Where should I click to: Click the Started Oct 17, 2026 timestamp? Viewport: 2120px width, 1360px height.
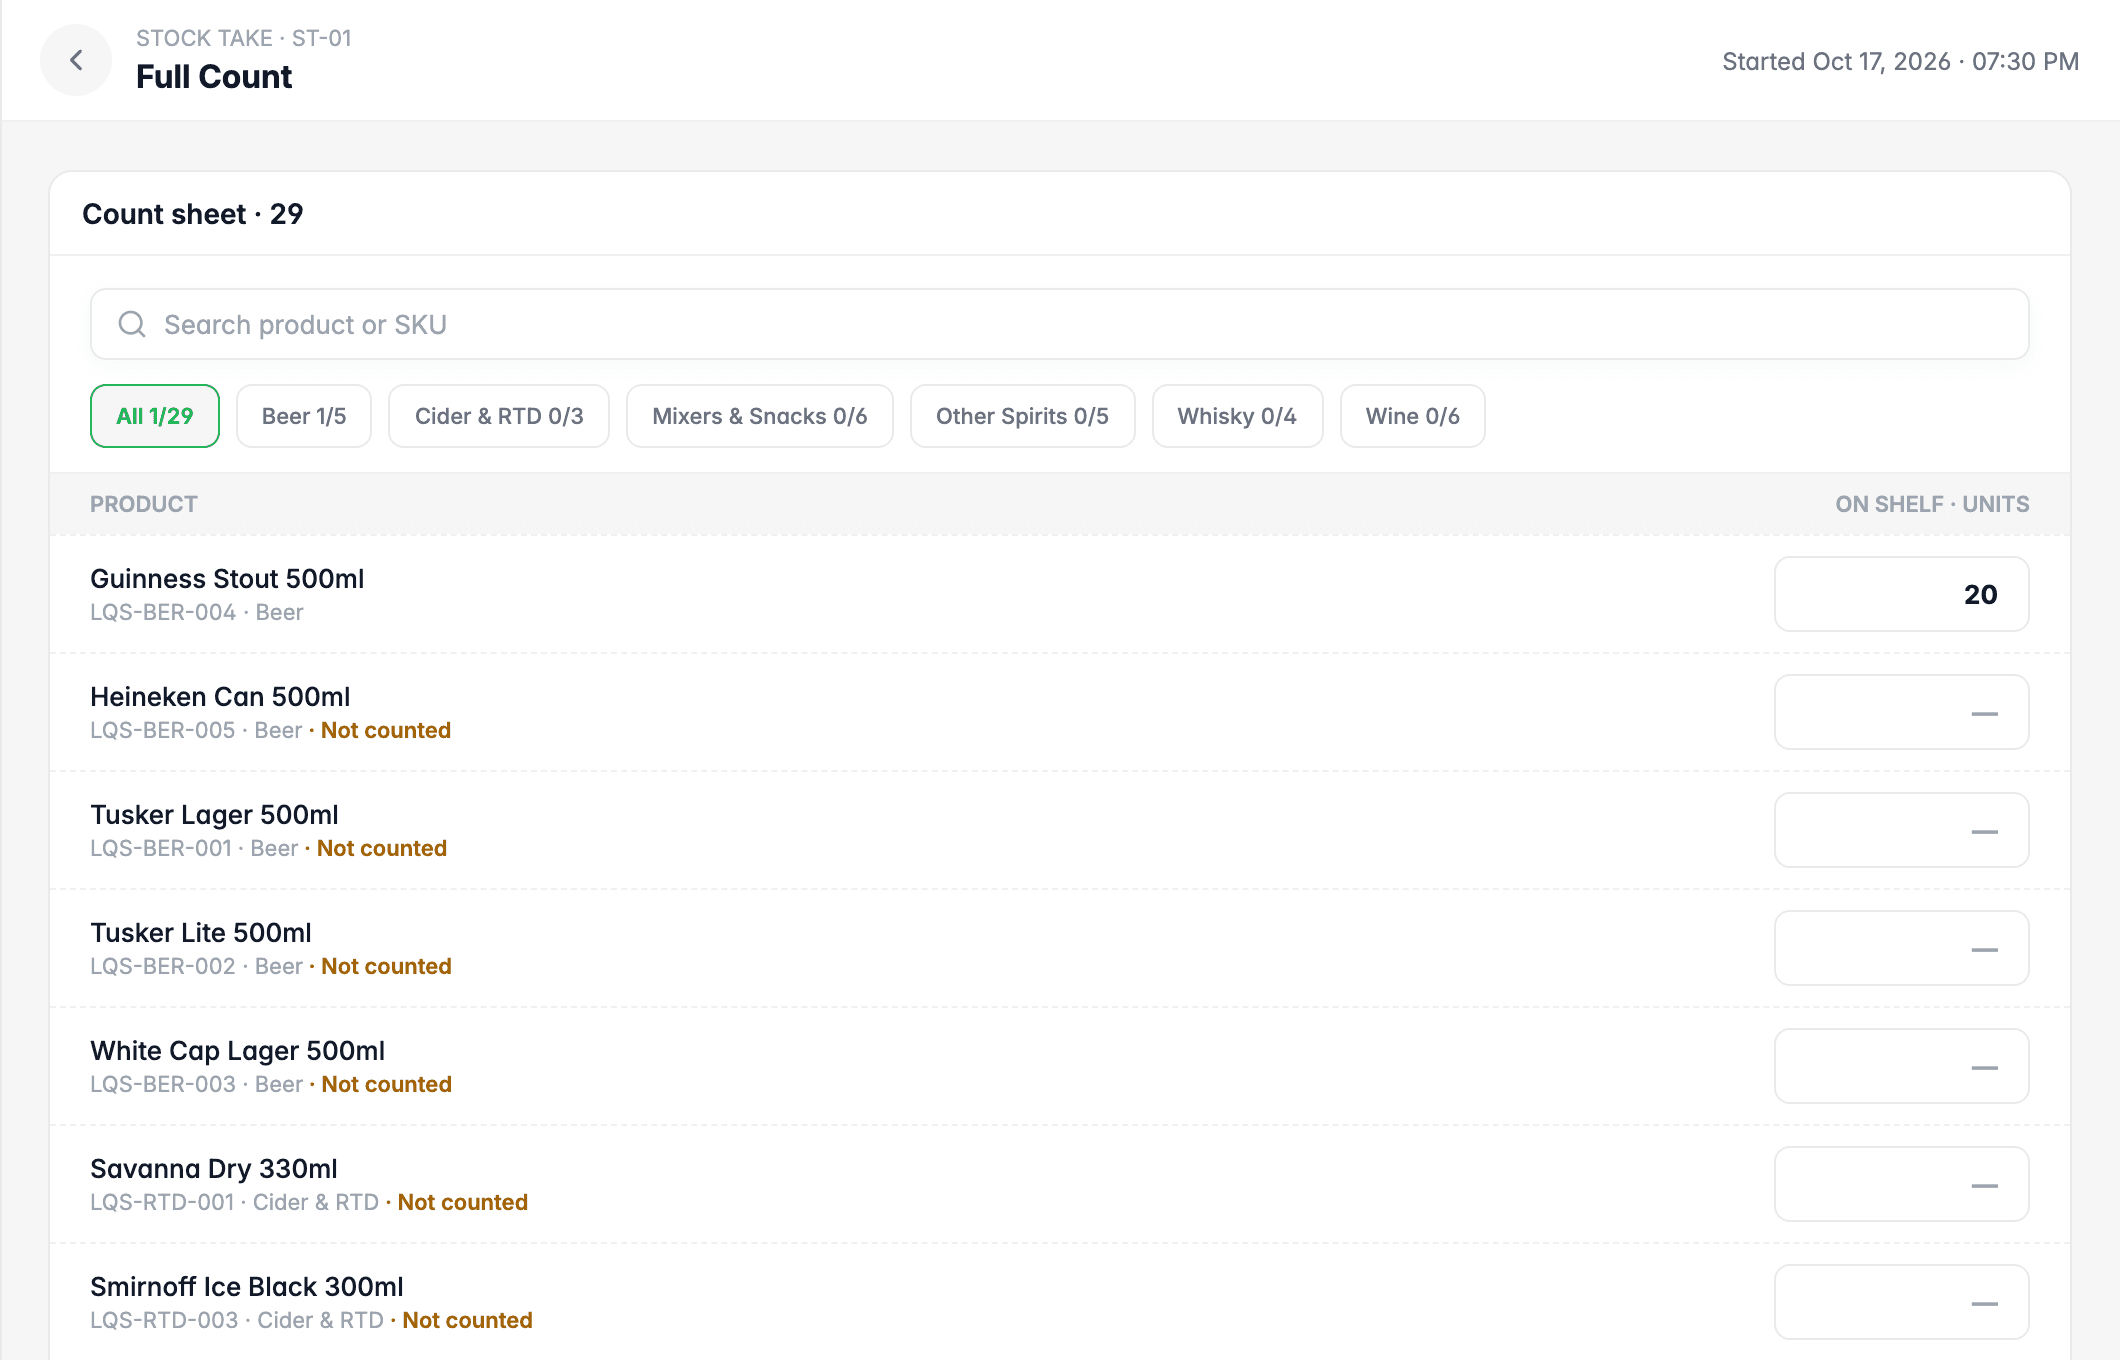(x=1900, y=62)
